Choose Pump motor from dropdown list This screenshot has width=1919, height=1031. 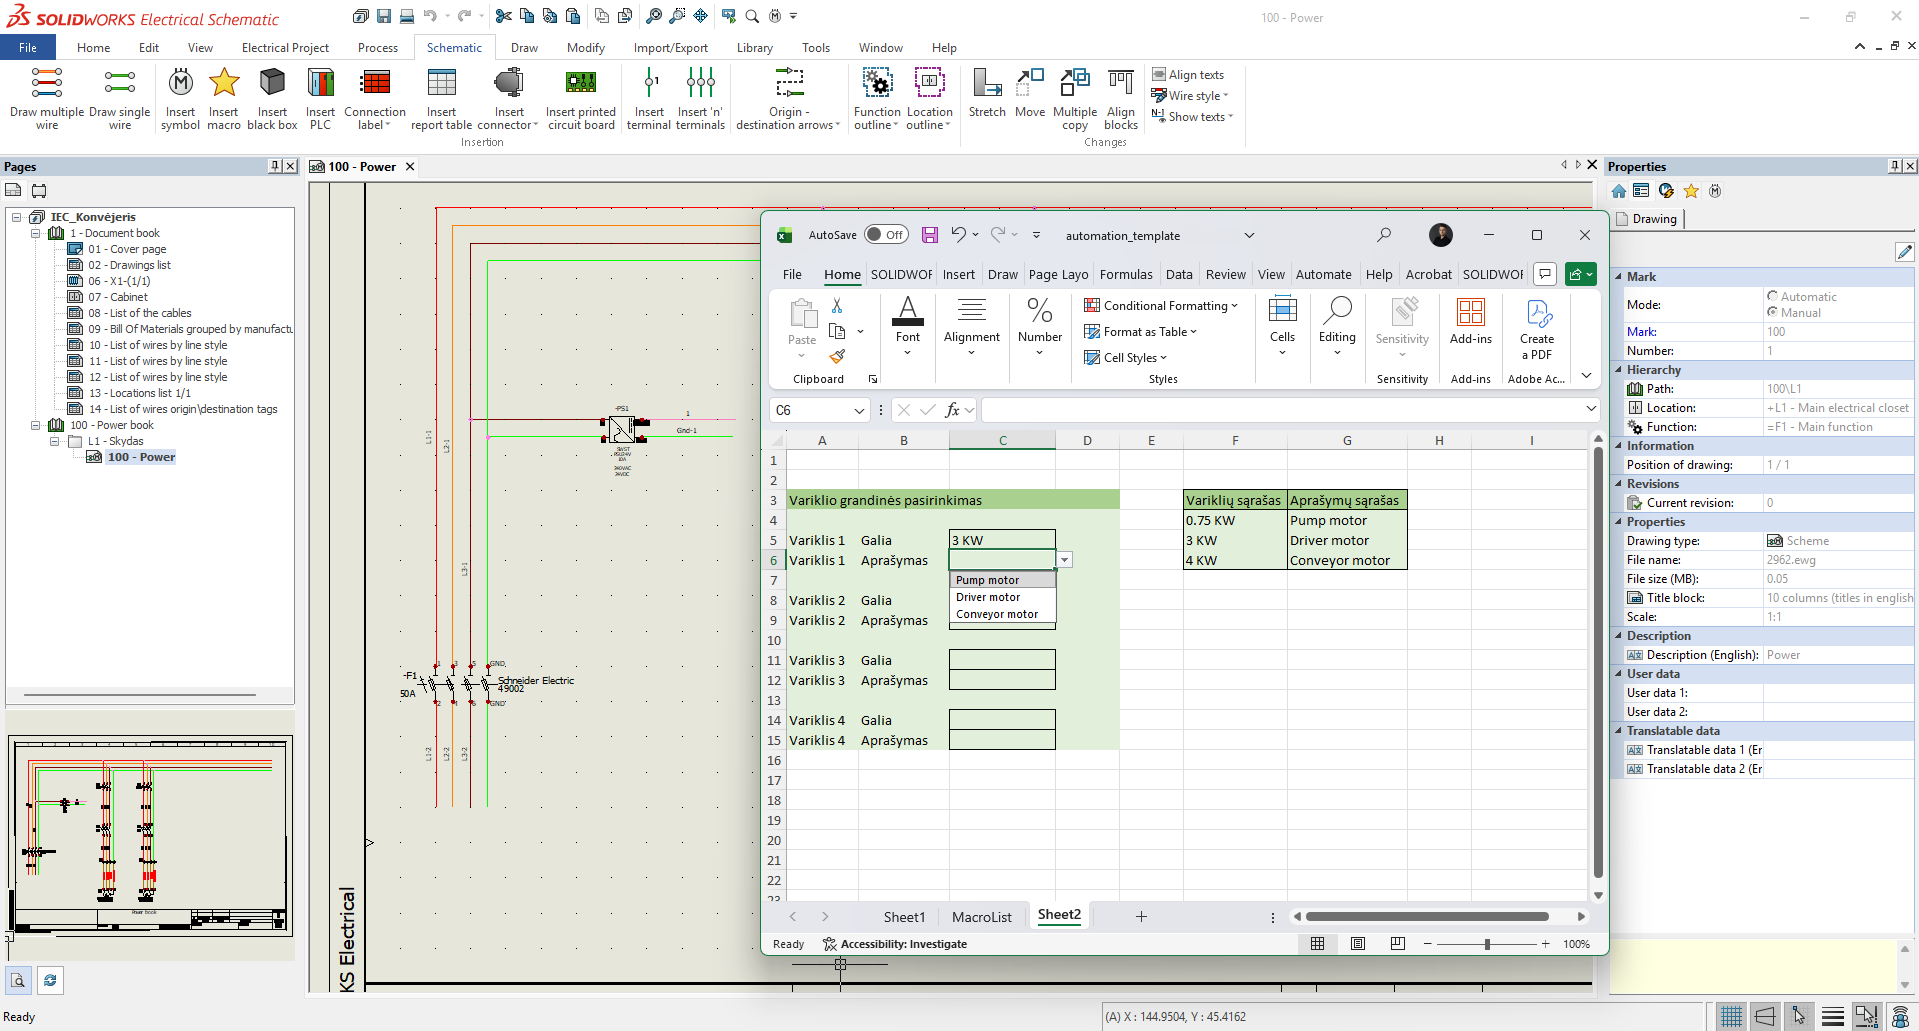(x=1002, y=580)
